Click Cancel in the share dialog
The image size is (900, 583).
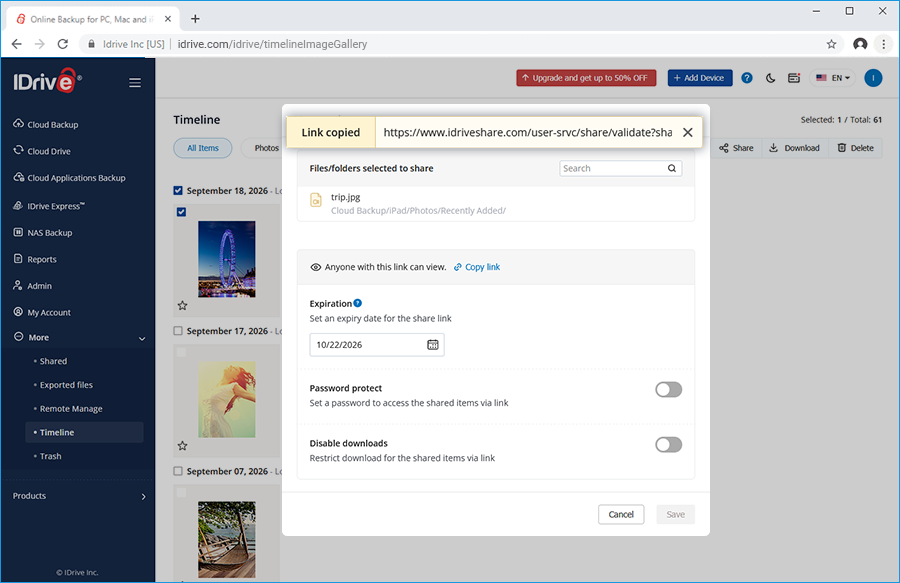click(621, 514)
